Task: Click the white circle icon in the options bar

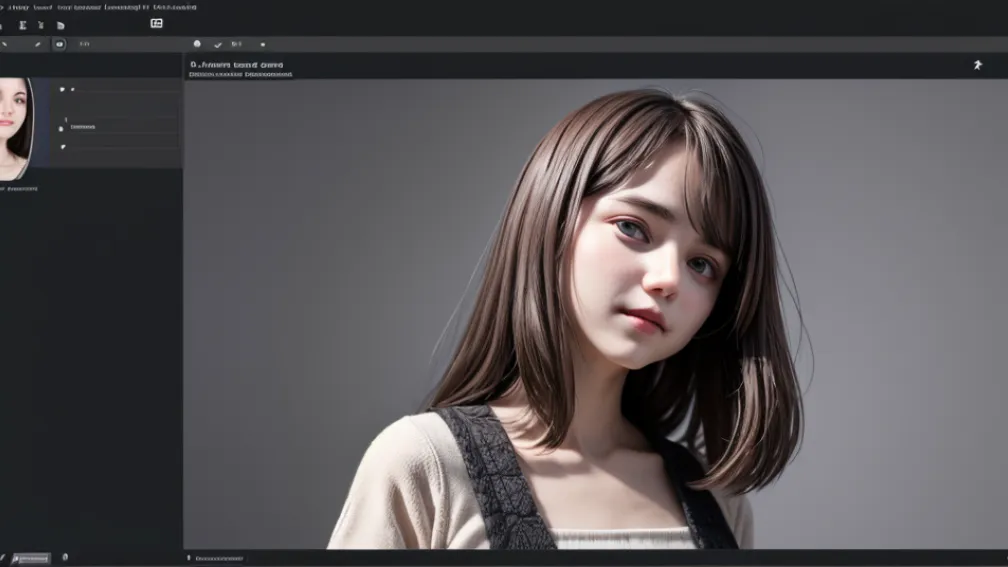Action: click(x=197, y=44)
